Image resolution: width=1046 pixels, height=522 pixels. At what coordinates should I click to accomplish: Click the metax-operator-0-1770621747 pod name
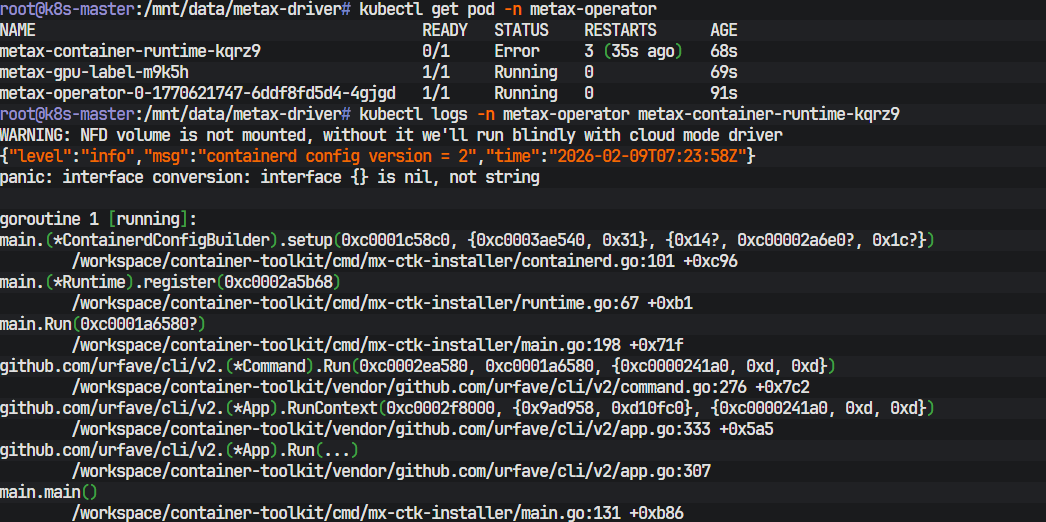197,93
